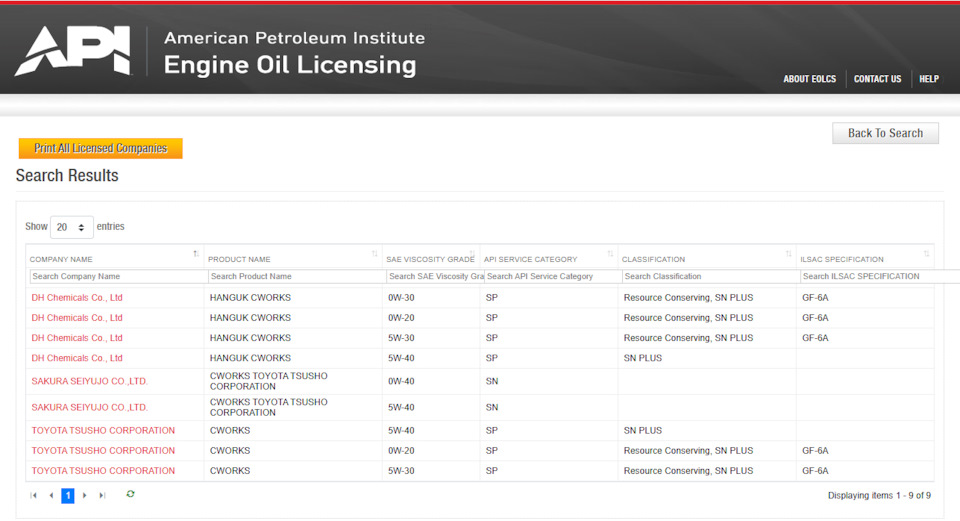Open About EOLCS menu item

click(x=809, y=79)
